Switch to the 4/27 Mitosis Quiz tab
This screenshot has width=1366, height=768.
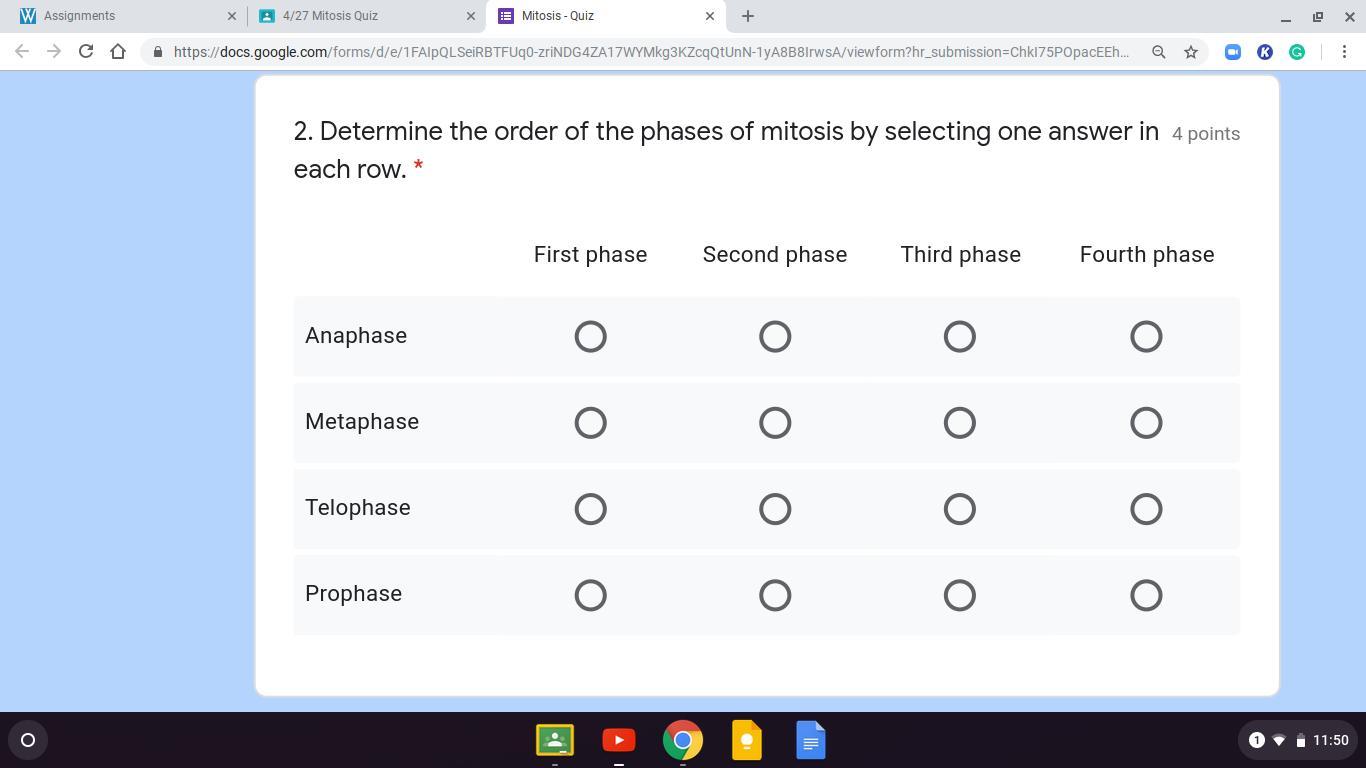pos(360,16)
